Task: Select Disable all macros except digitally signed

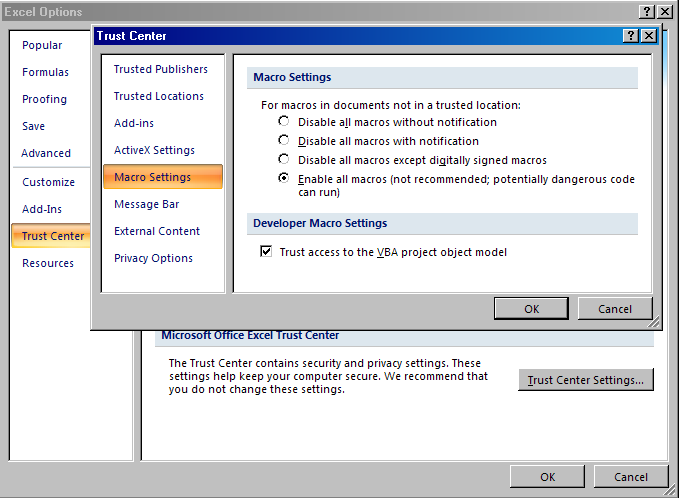Action: (x=284, y=159)
